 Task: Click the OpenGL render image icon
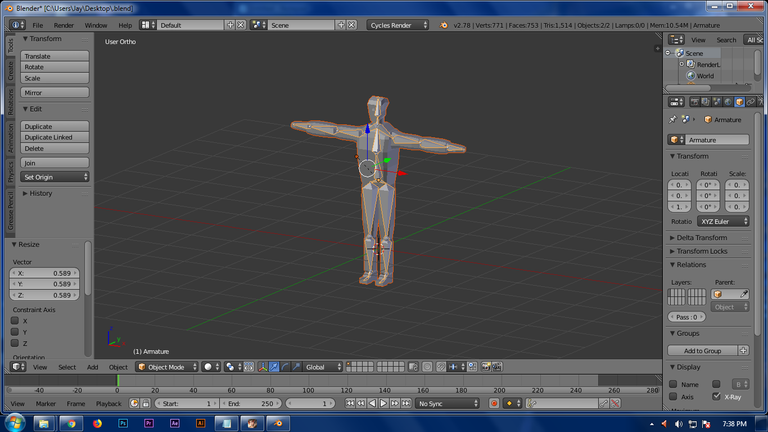coord(486,367)
